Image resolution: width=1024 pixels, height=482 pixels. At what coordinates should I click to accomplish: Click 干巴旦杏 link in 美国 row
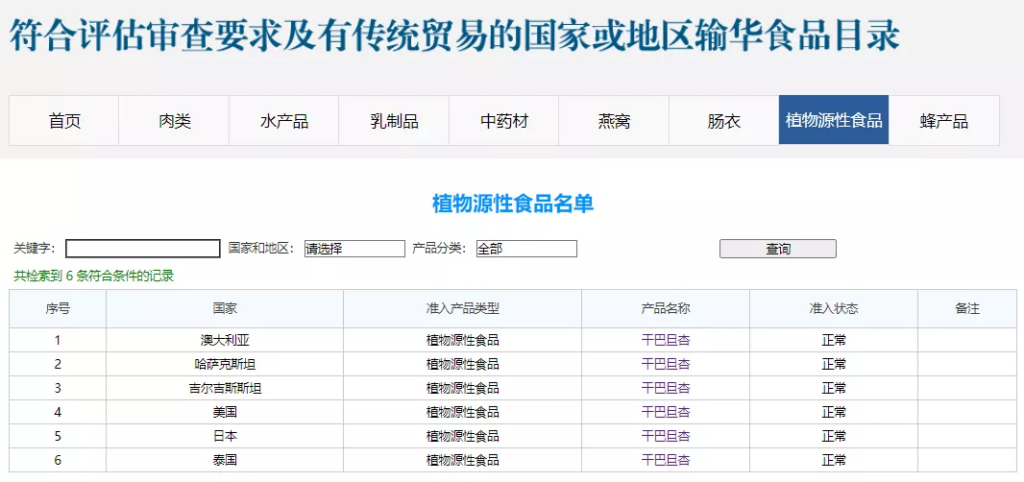[665, 412]
